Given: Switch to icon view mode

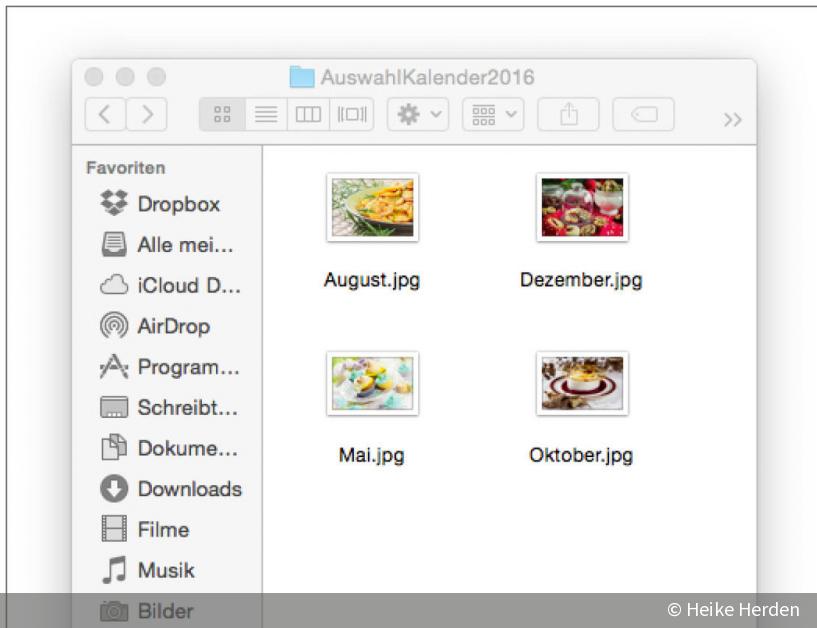Looking at the screenshot, I should pyautogui.click(x=222, y=113).
